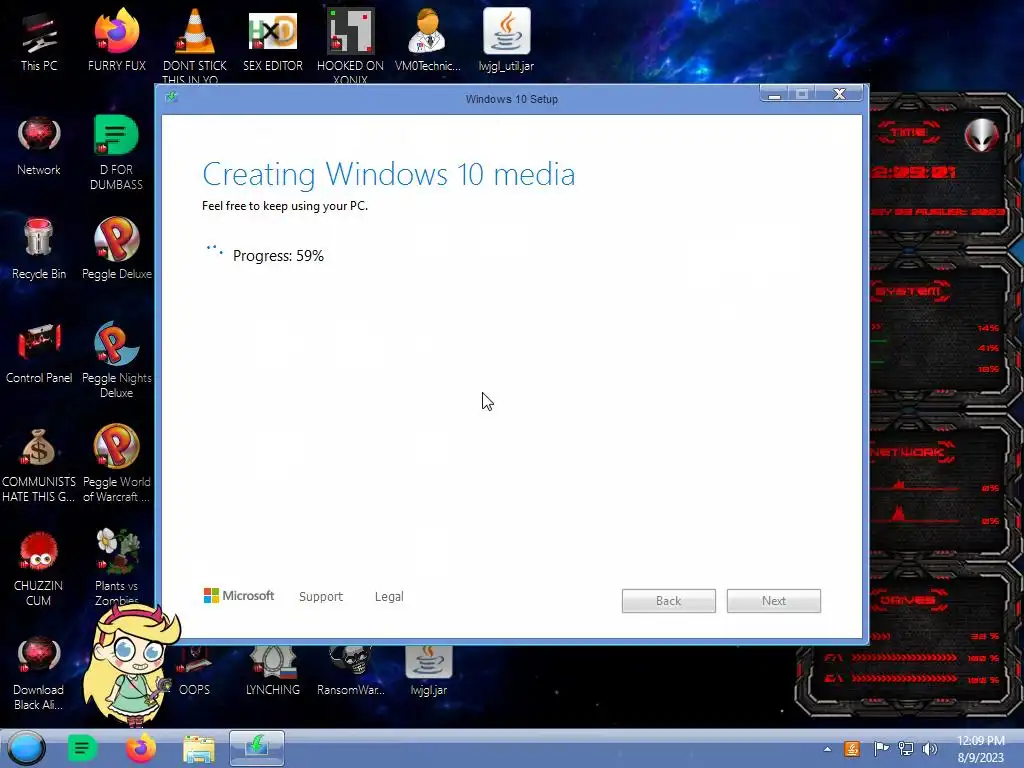Select Windows 10 Setup taskbar button
1024x768 pixels.
pos(257,748)
